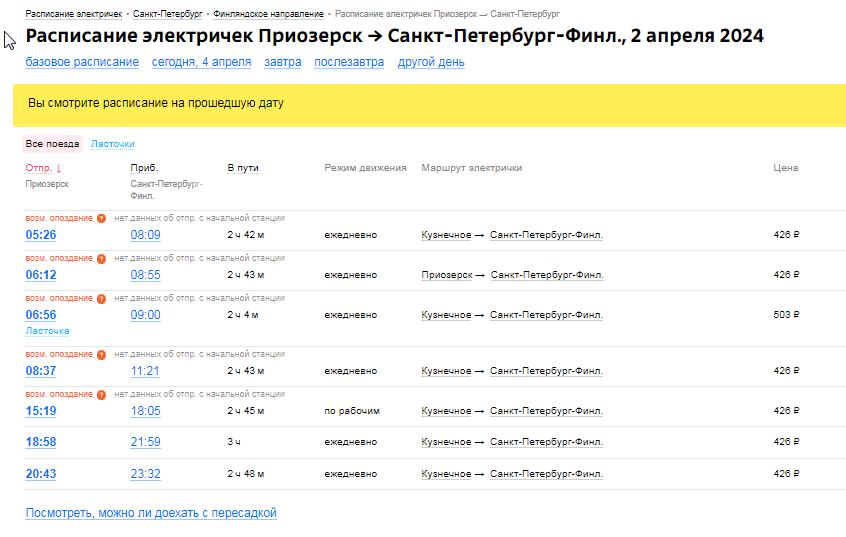This screenshot has width=846, height=537.
Task: Click the 09:00 arrival time link
Action: 145,315
